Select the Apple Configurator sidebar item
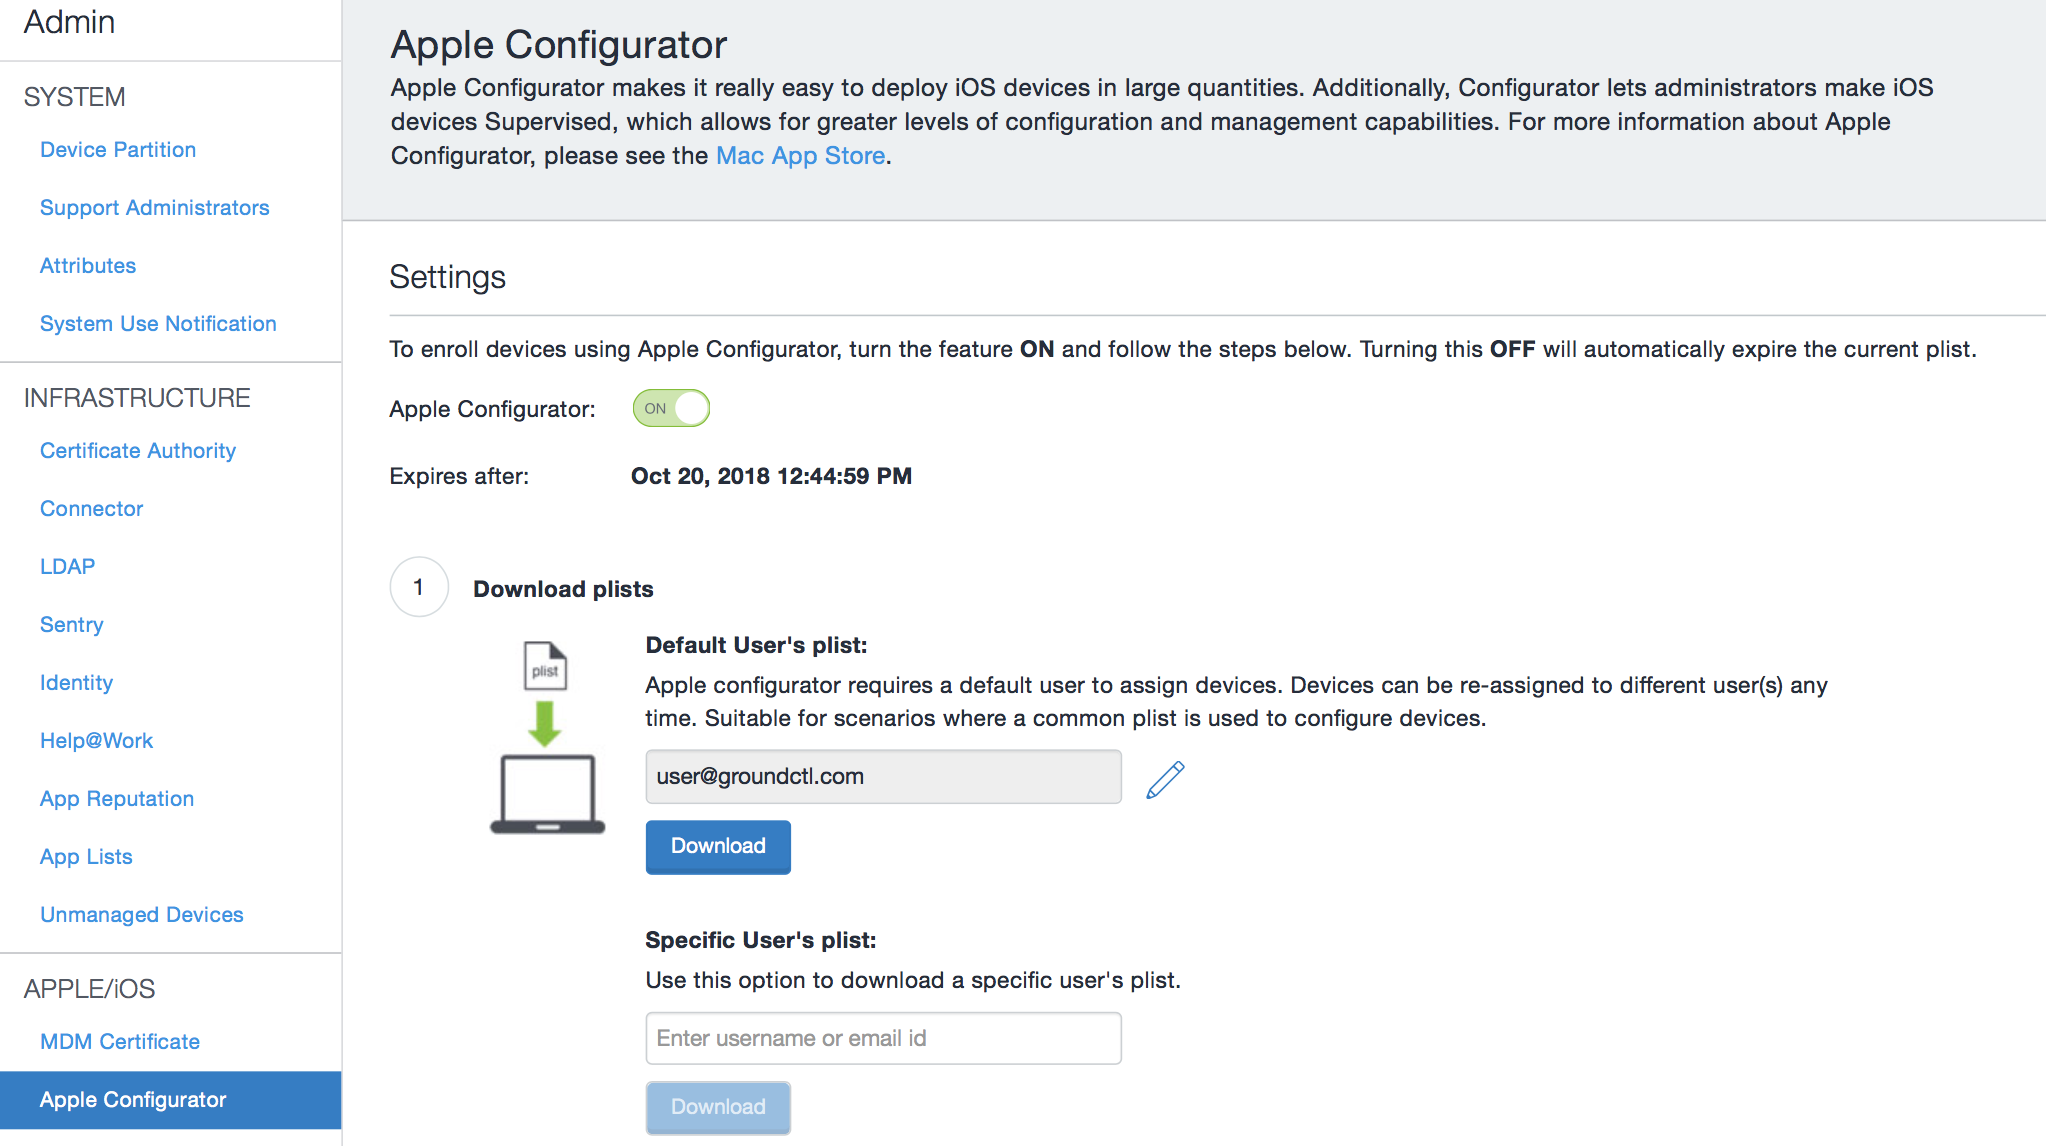The image size is (2048, 1146). tap(133, 1100)
